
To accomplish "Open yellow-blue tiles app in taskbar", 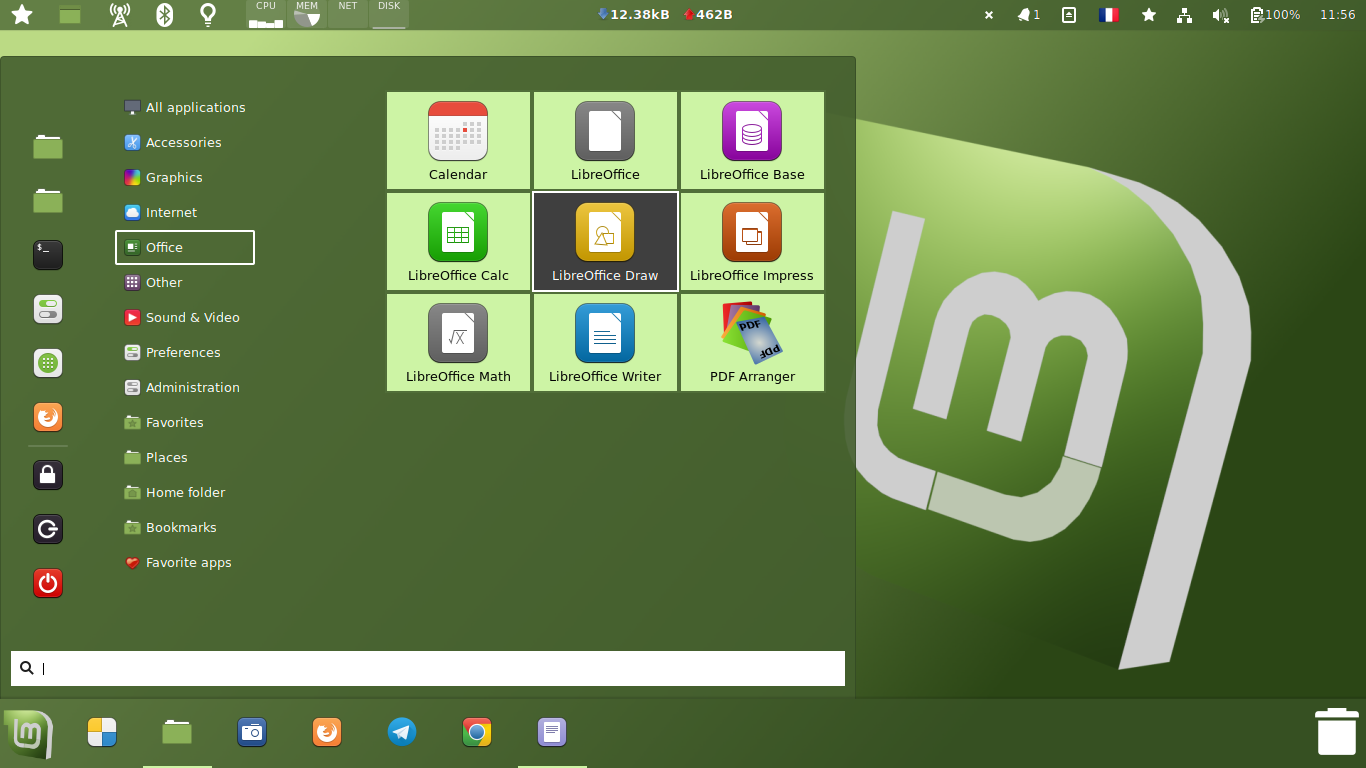I will pyautogui.click(x=102, y=733).
